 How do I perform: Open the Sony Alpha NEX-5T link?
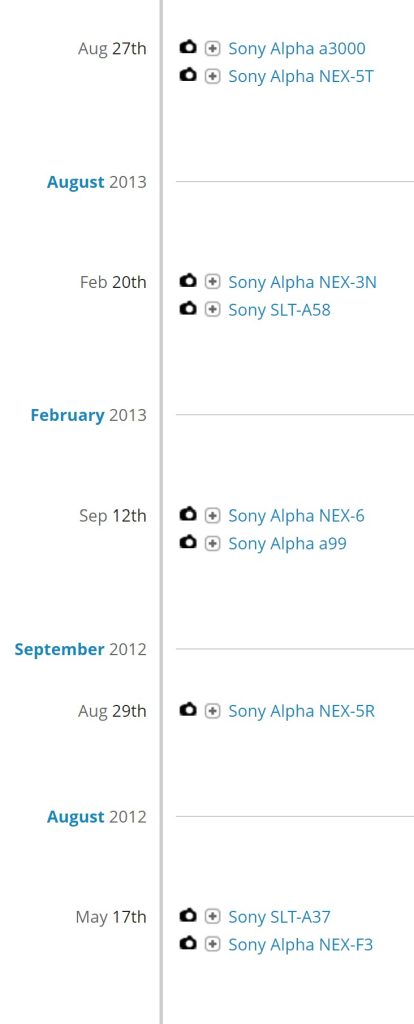tap(301, 76)
